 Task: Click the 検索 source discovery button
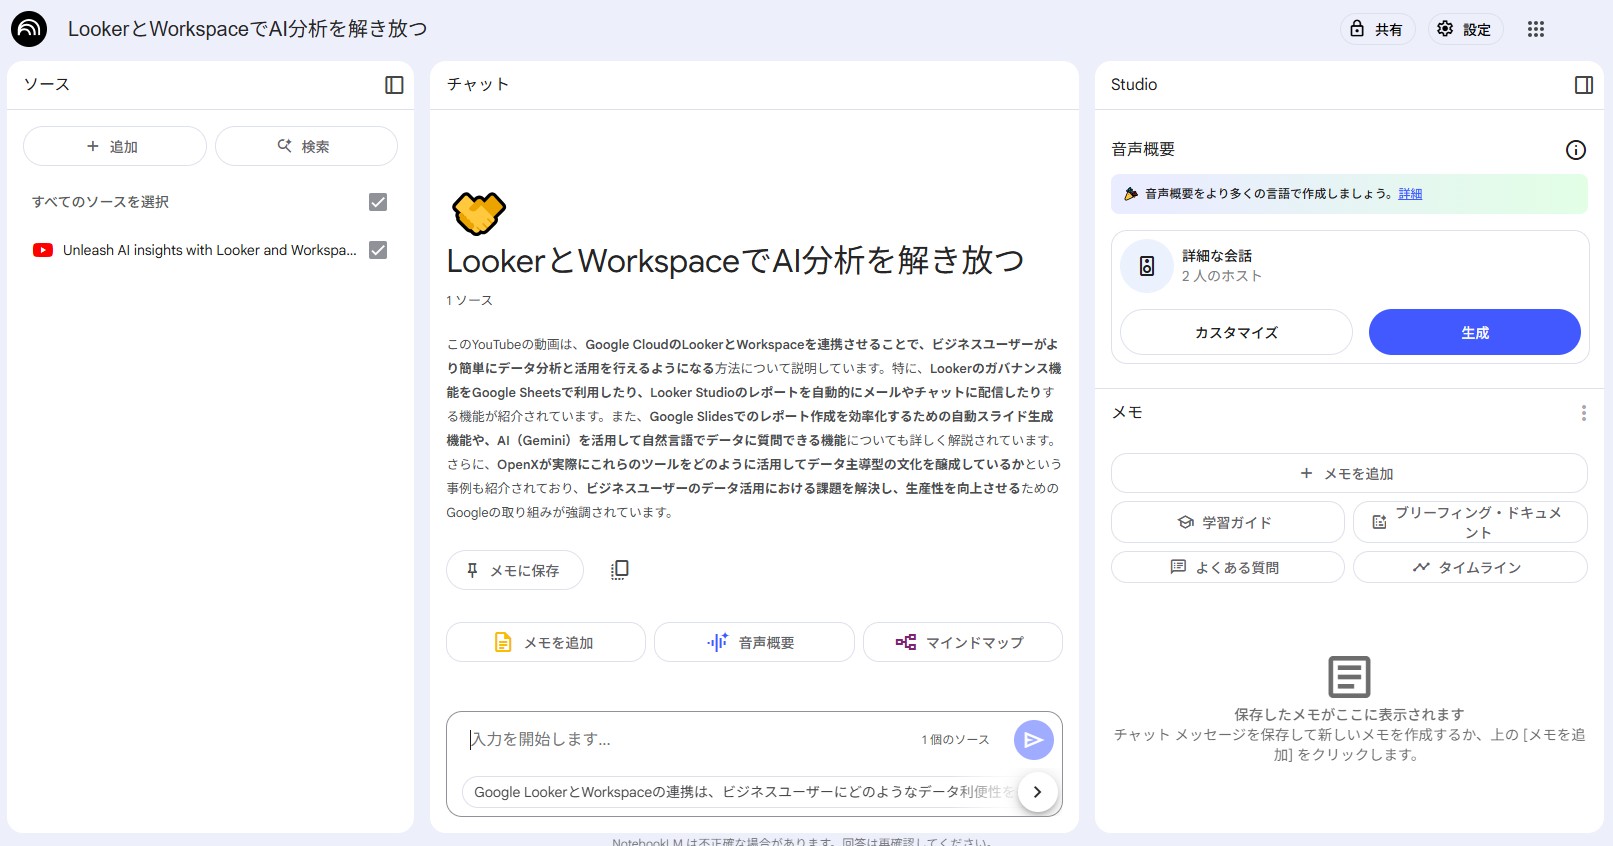pyautogui.click(x=306, y=146)
